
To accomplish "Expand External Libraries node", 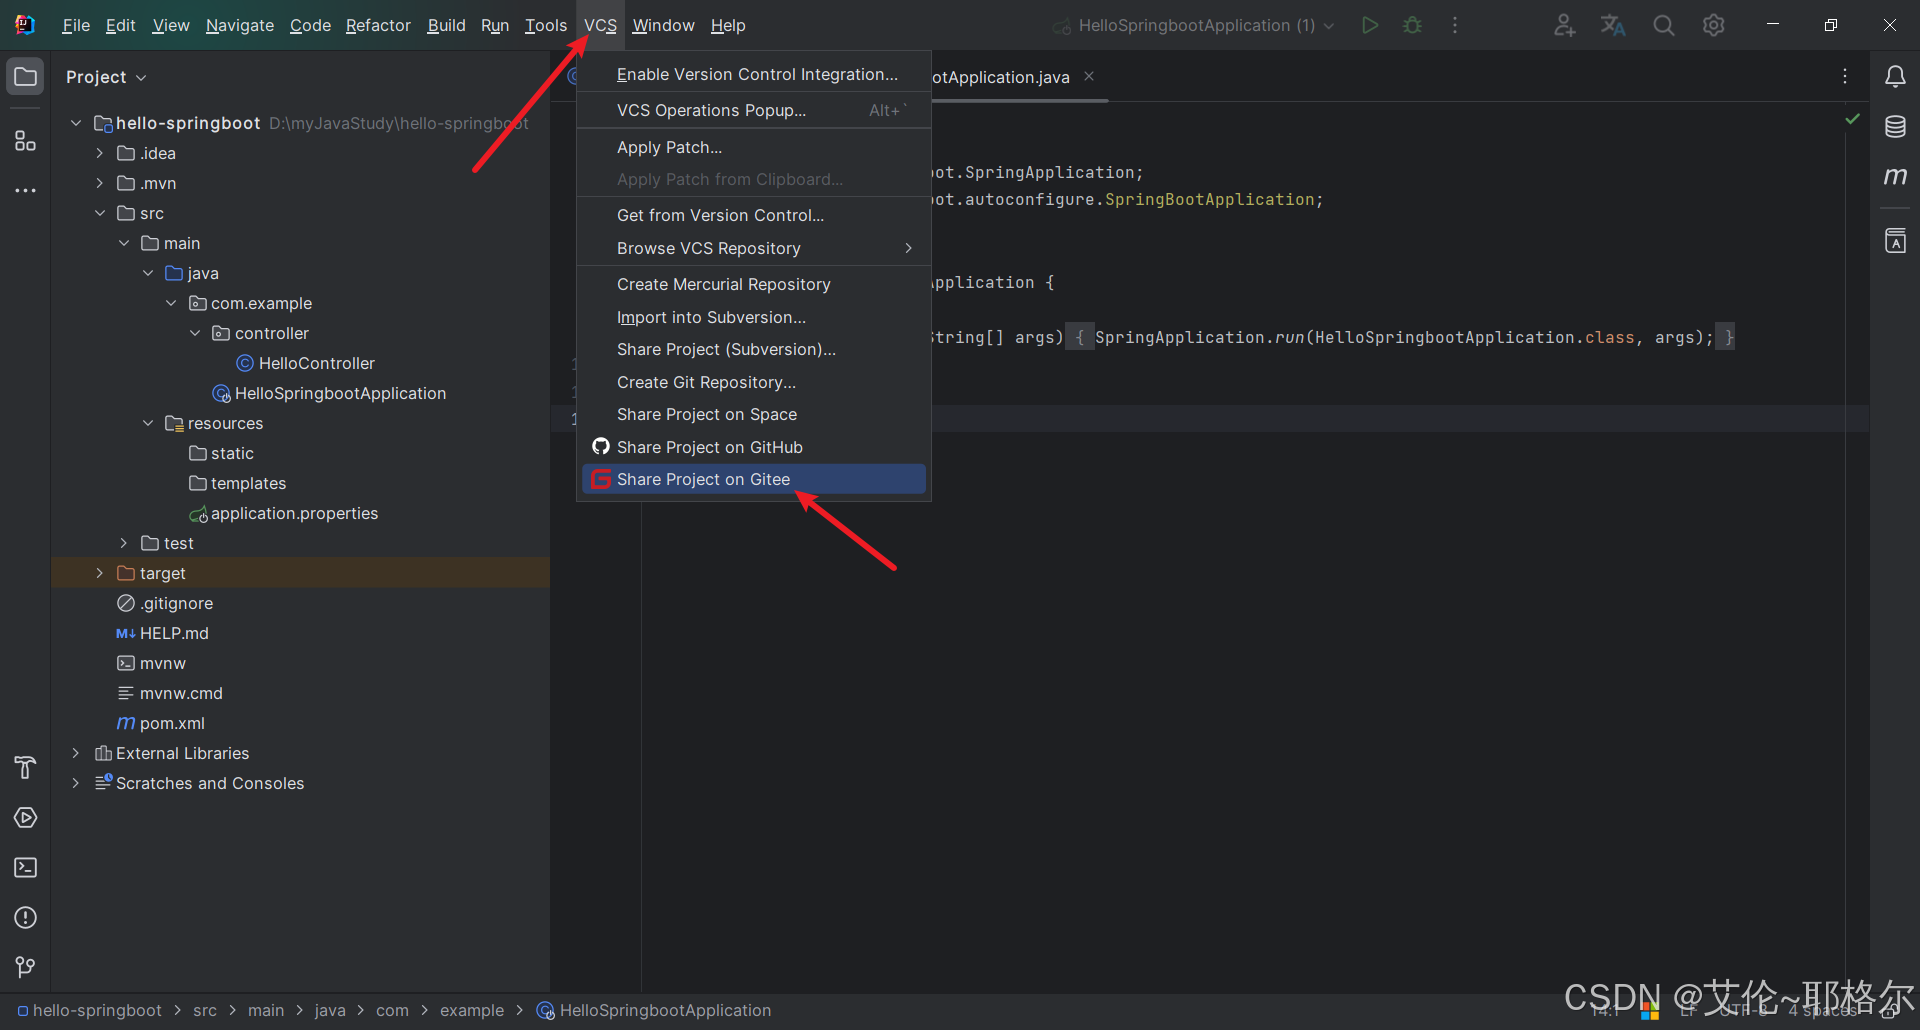I will coord(76,753).
